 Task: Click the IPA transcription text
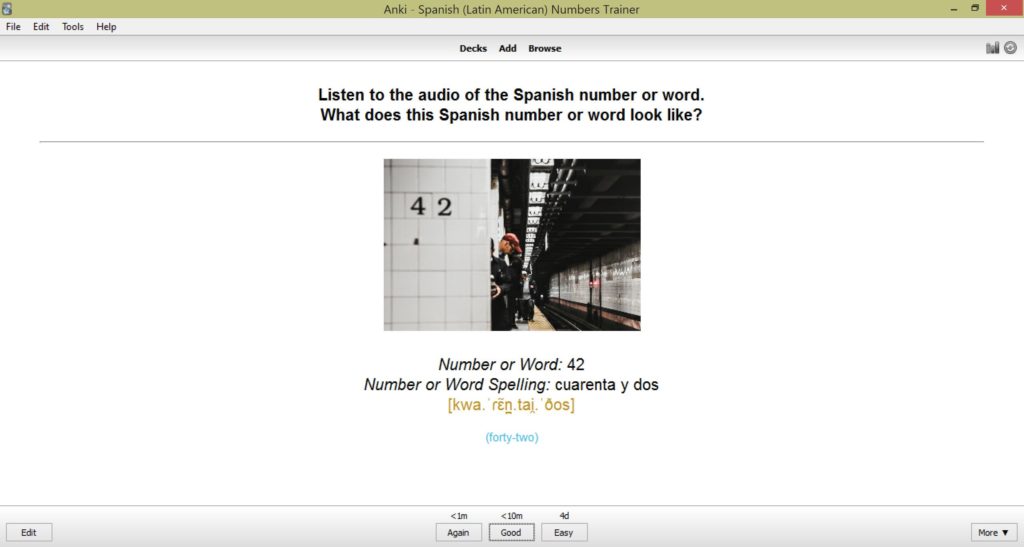[511, 405]
